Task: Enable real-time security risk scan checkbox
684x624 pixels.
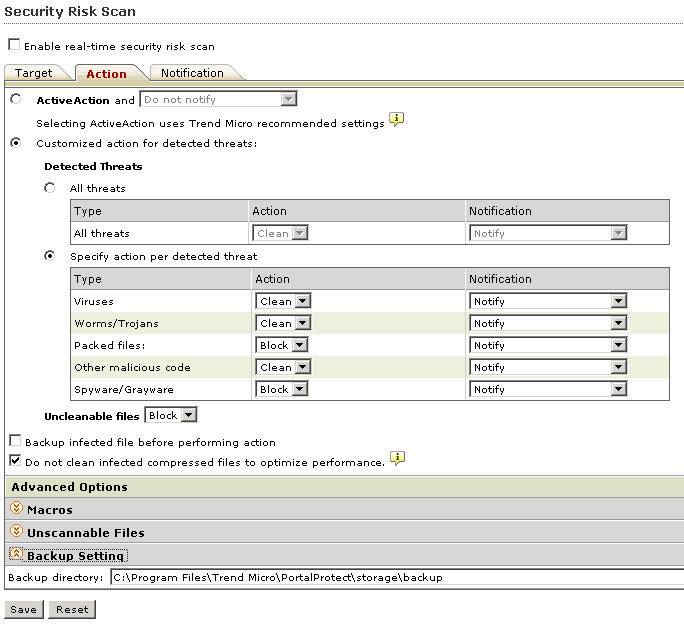Action: [x=14, y=45]
